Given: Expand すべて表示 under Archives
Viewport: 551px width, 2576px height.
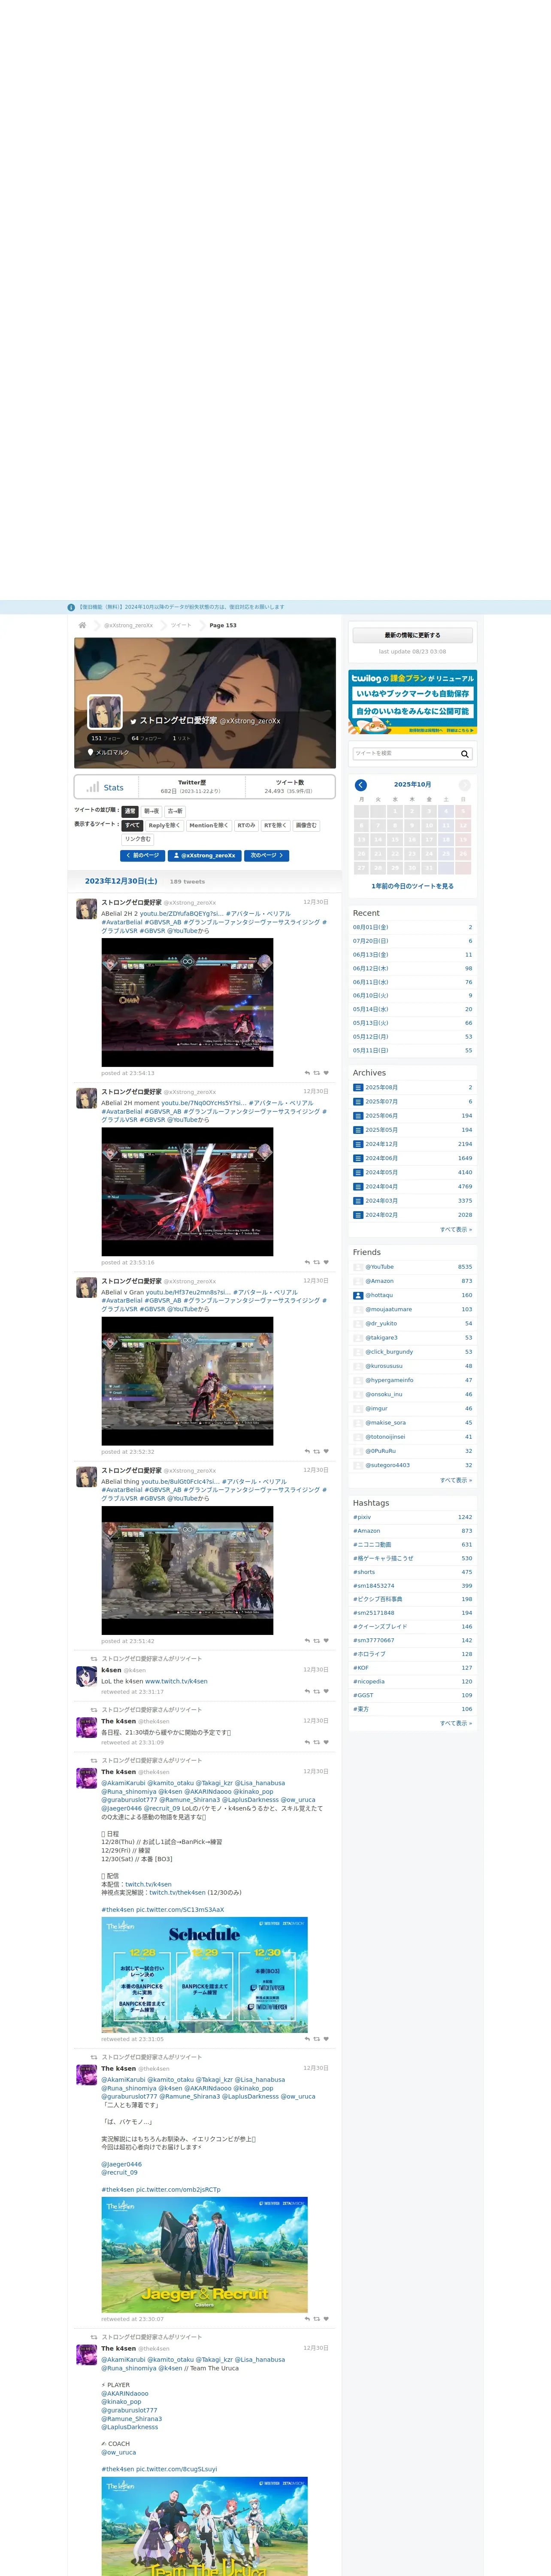Looking at the screenshot, I should [x=456, y=1229].
